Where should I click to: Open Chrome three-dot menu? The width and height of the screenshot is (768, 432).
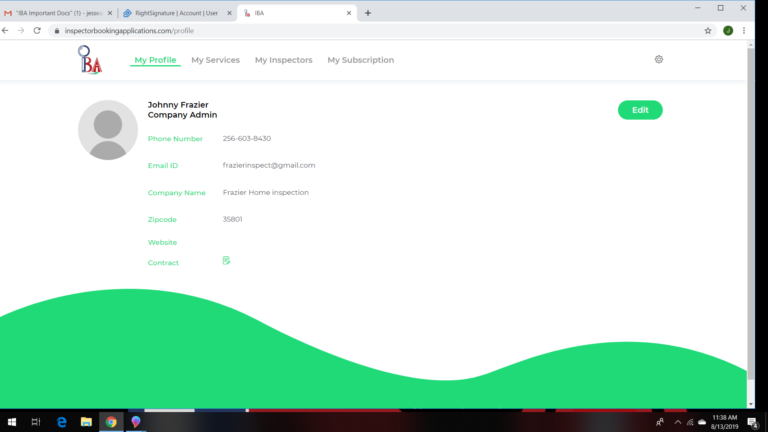[x=743, y=31]
